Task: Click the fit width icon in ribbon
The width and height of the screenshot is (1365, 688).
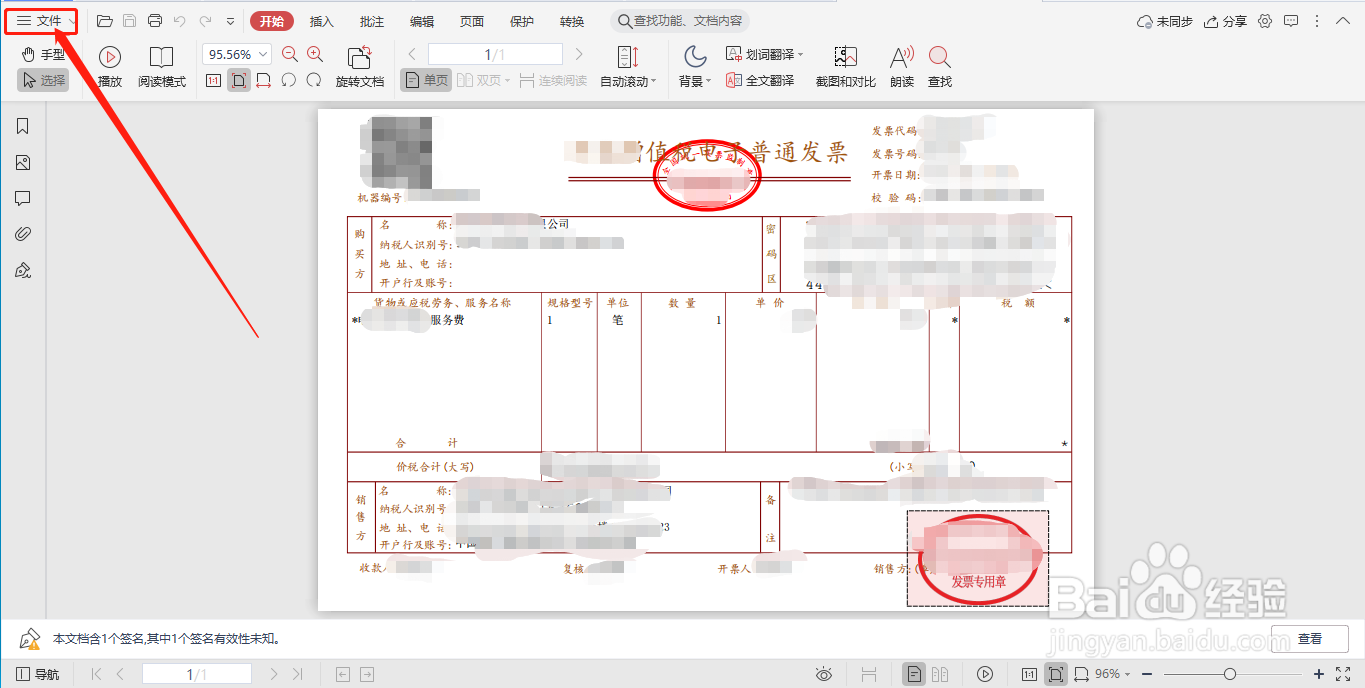Action: point(264,81)
